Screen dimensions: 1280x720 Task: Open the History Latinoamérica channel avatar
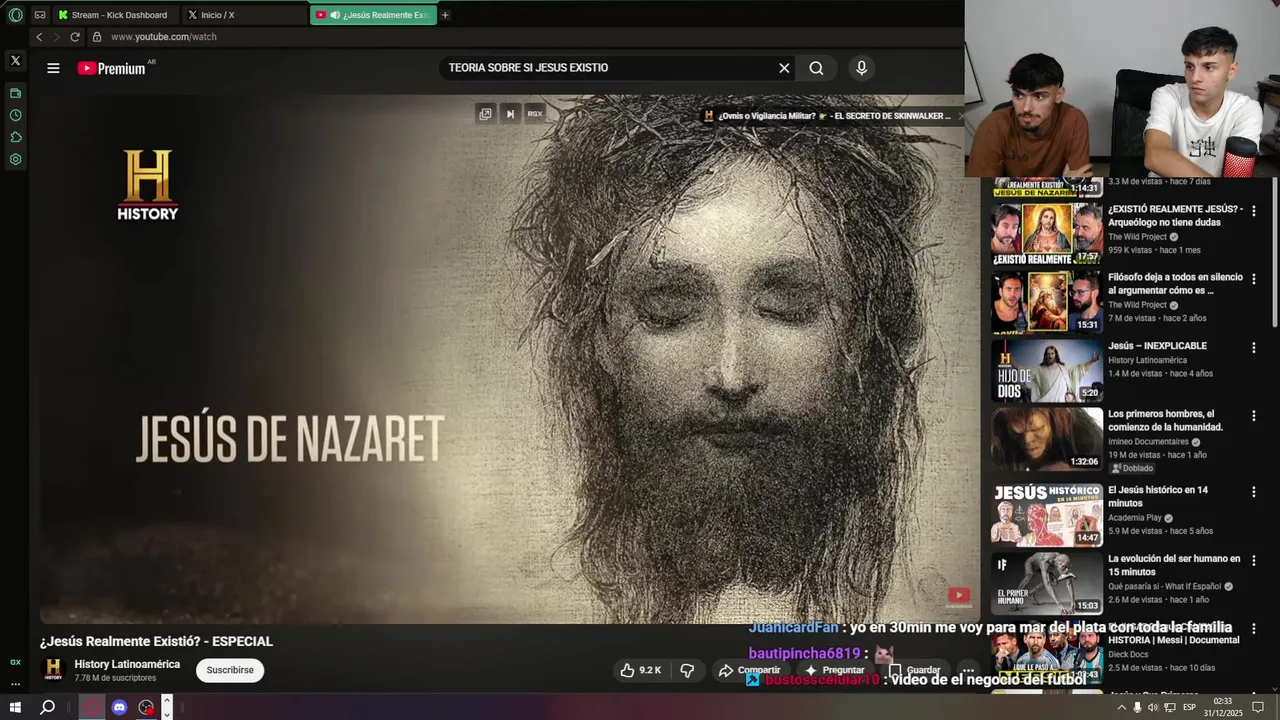pyautogui.click(x=54, y=670)
